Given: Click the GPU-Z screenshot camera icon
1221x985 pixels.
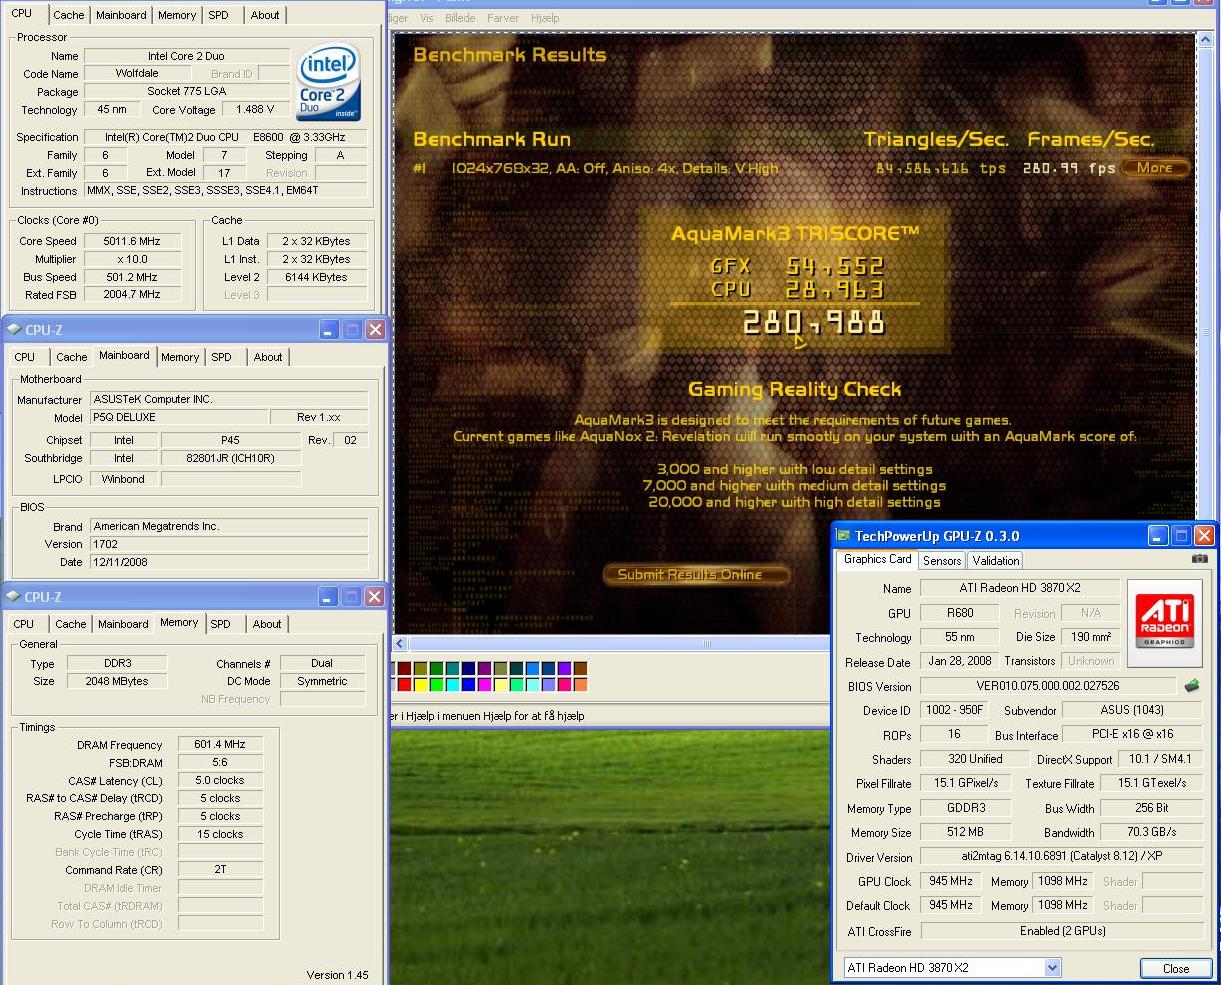Looking at the screenshot, I should [x=1199, y=559].
